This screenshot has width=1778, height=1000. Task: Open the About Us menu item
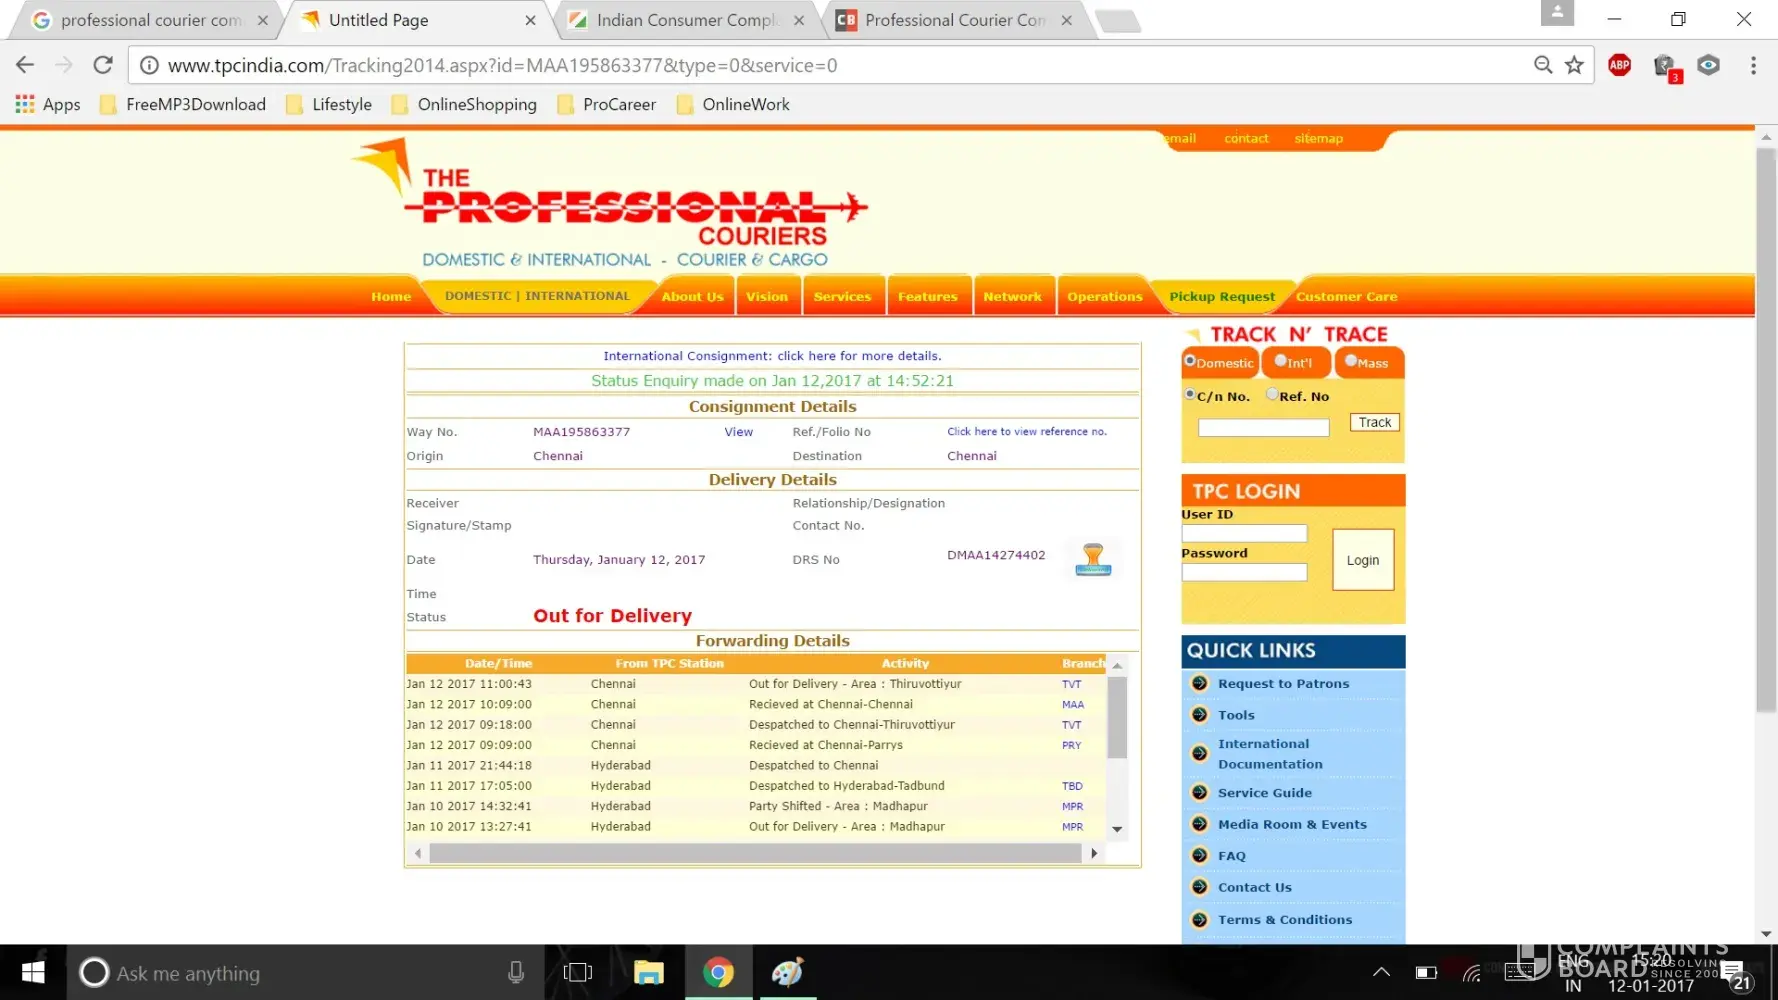click(692, 297)
